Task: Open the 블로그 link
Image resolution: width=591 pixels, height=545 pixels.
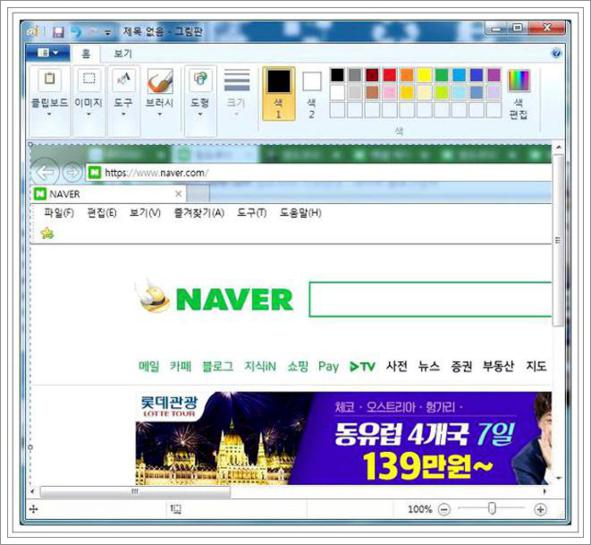Action: [x=218, y=366]
